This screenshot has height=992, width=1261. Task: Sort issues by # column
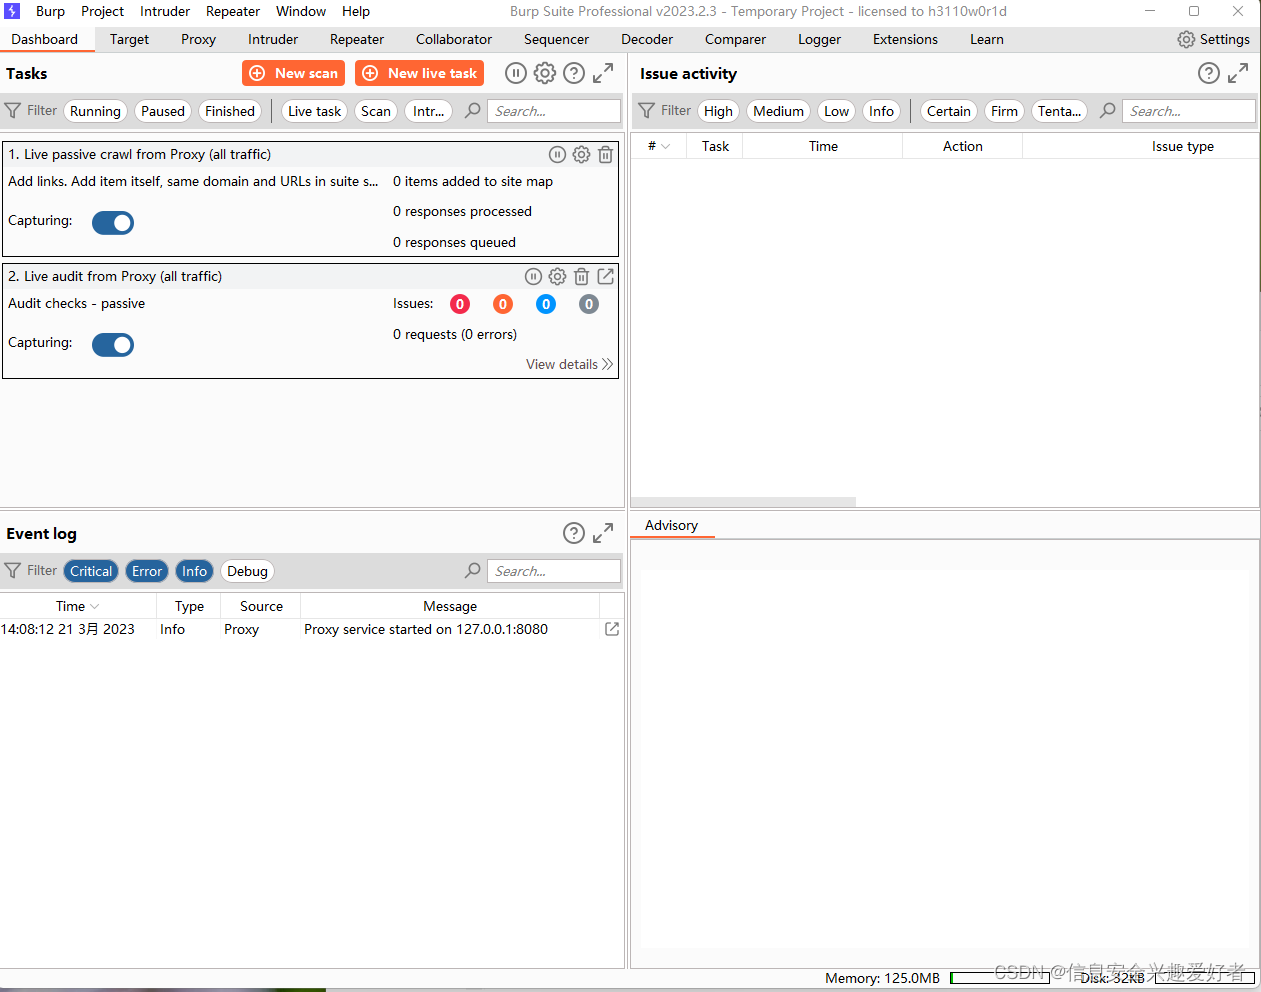coord(658,146)
